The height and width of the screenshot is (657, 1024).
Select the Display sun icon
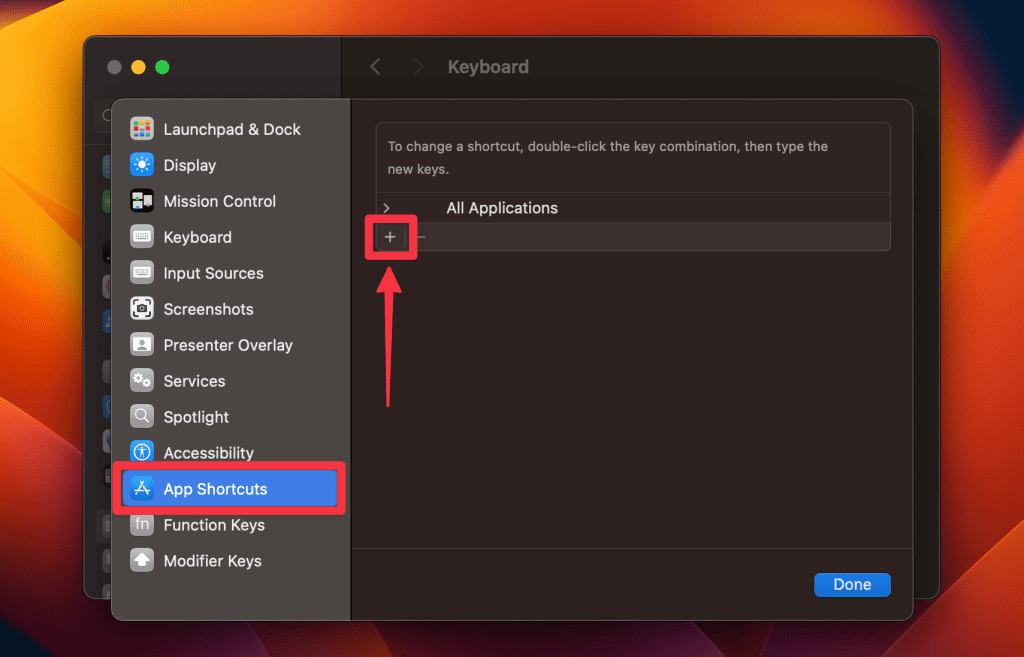[142, 165]
